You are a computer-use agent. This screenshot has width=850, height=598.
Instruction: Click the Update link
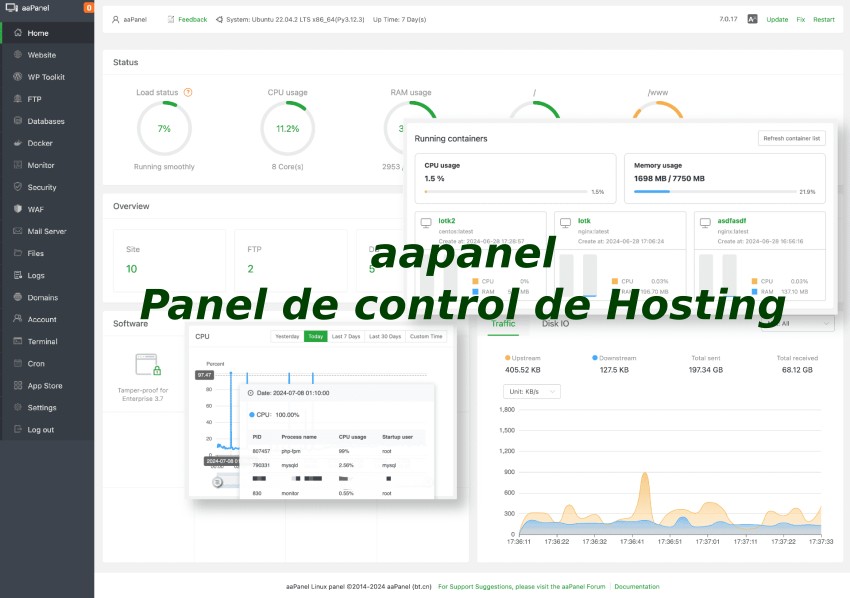pos(777,20)
